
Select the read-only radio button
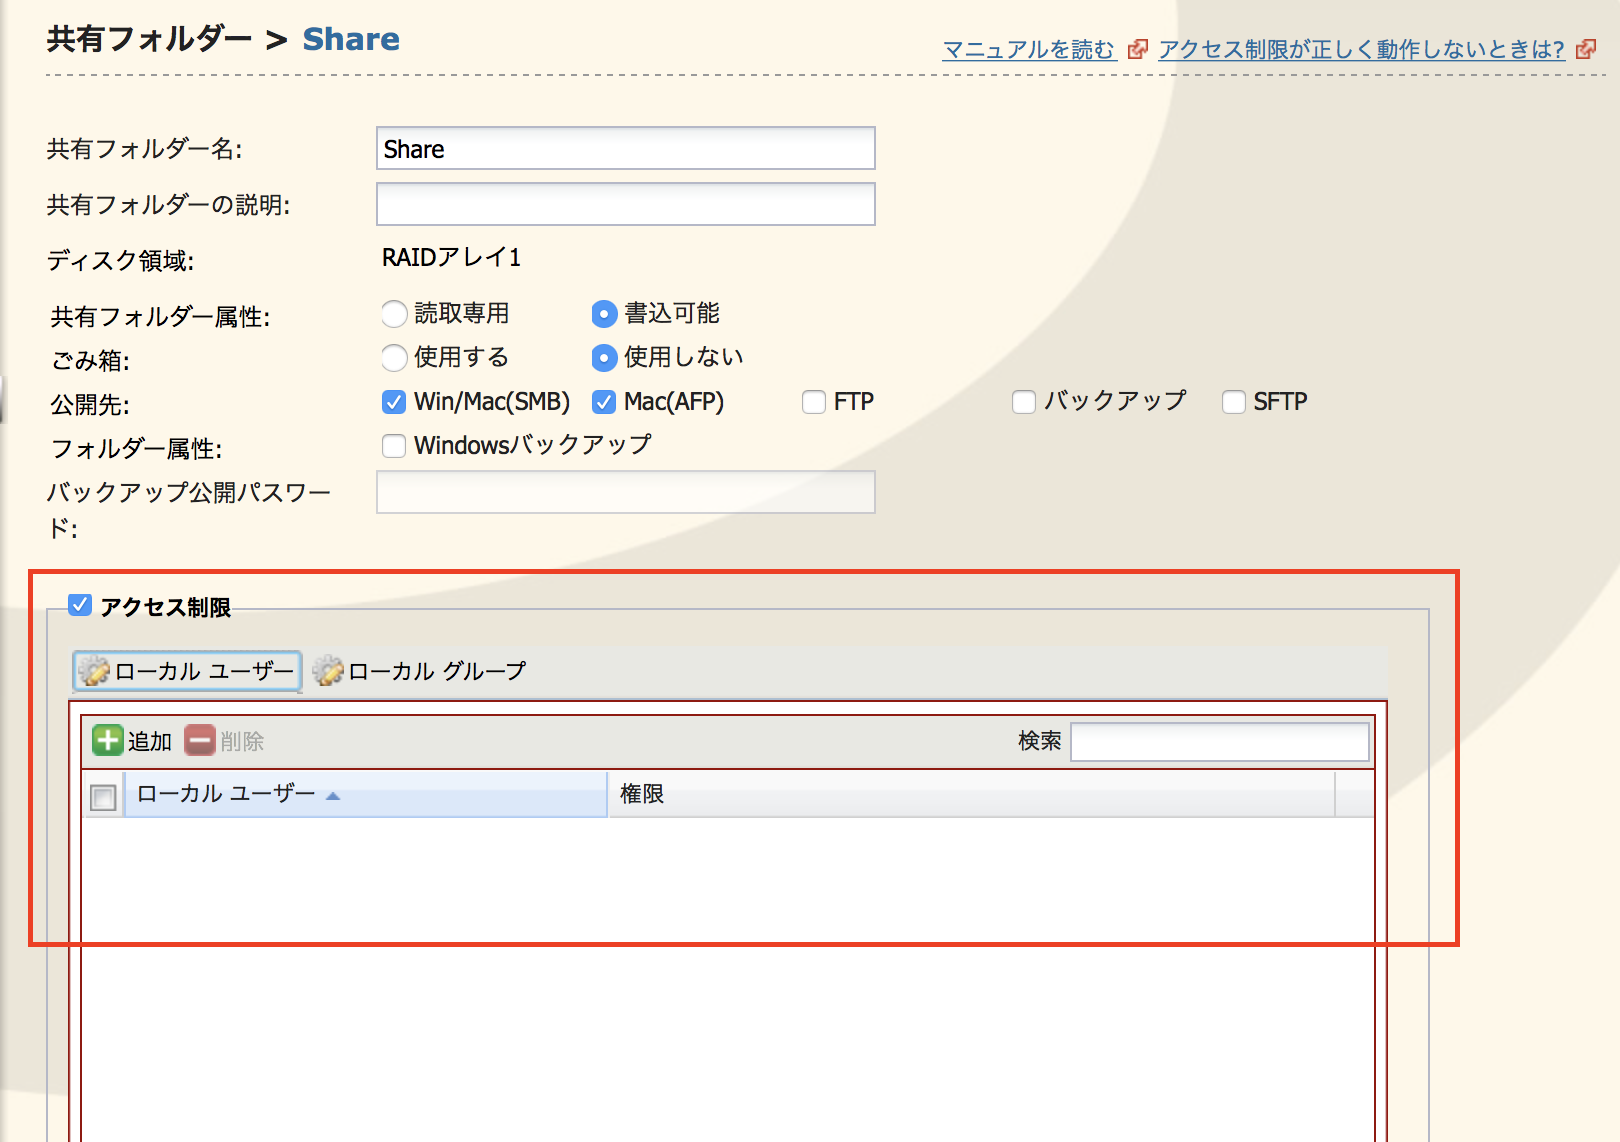[394, 314]
